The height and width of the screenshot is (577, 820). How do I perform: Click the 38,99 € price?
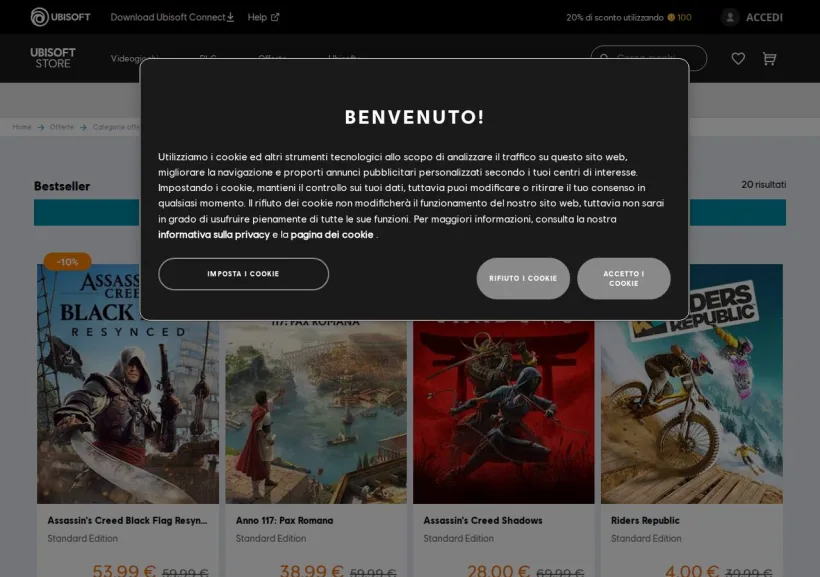tap(312, 570)
